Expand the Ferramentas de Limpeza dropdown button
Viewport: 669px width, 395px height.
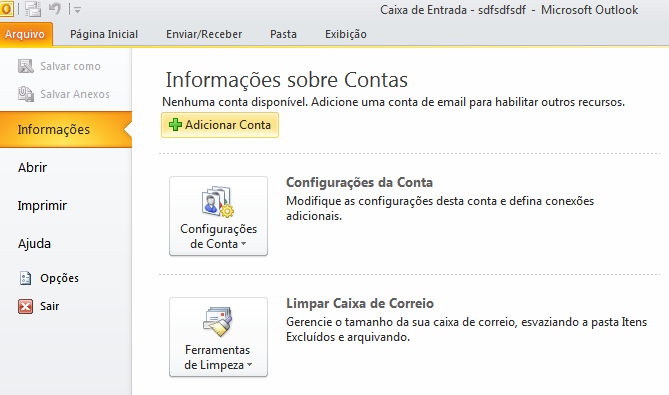click(x=218, y=337)
